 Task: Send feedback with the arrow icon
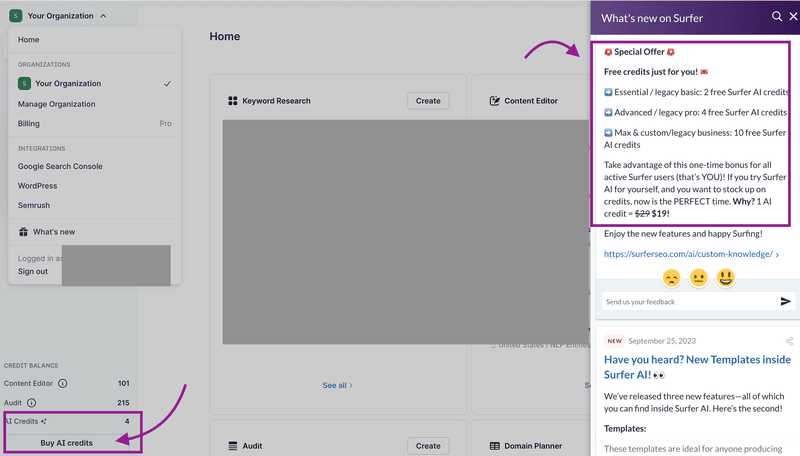coord(786,301)
